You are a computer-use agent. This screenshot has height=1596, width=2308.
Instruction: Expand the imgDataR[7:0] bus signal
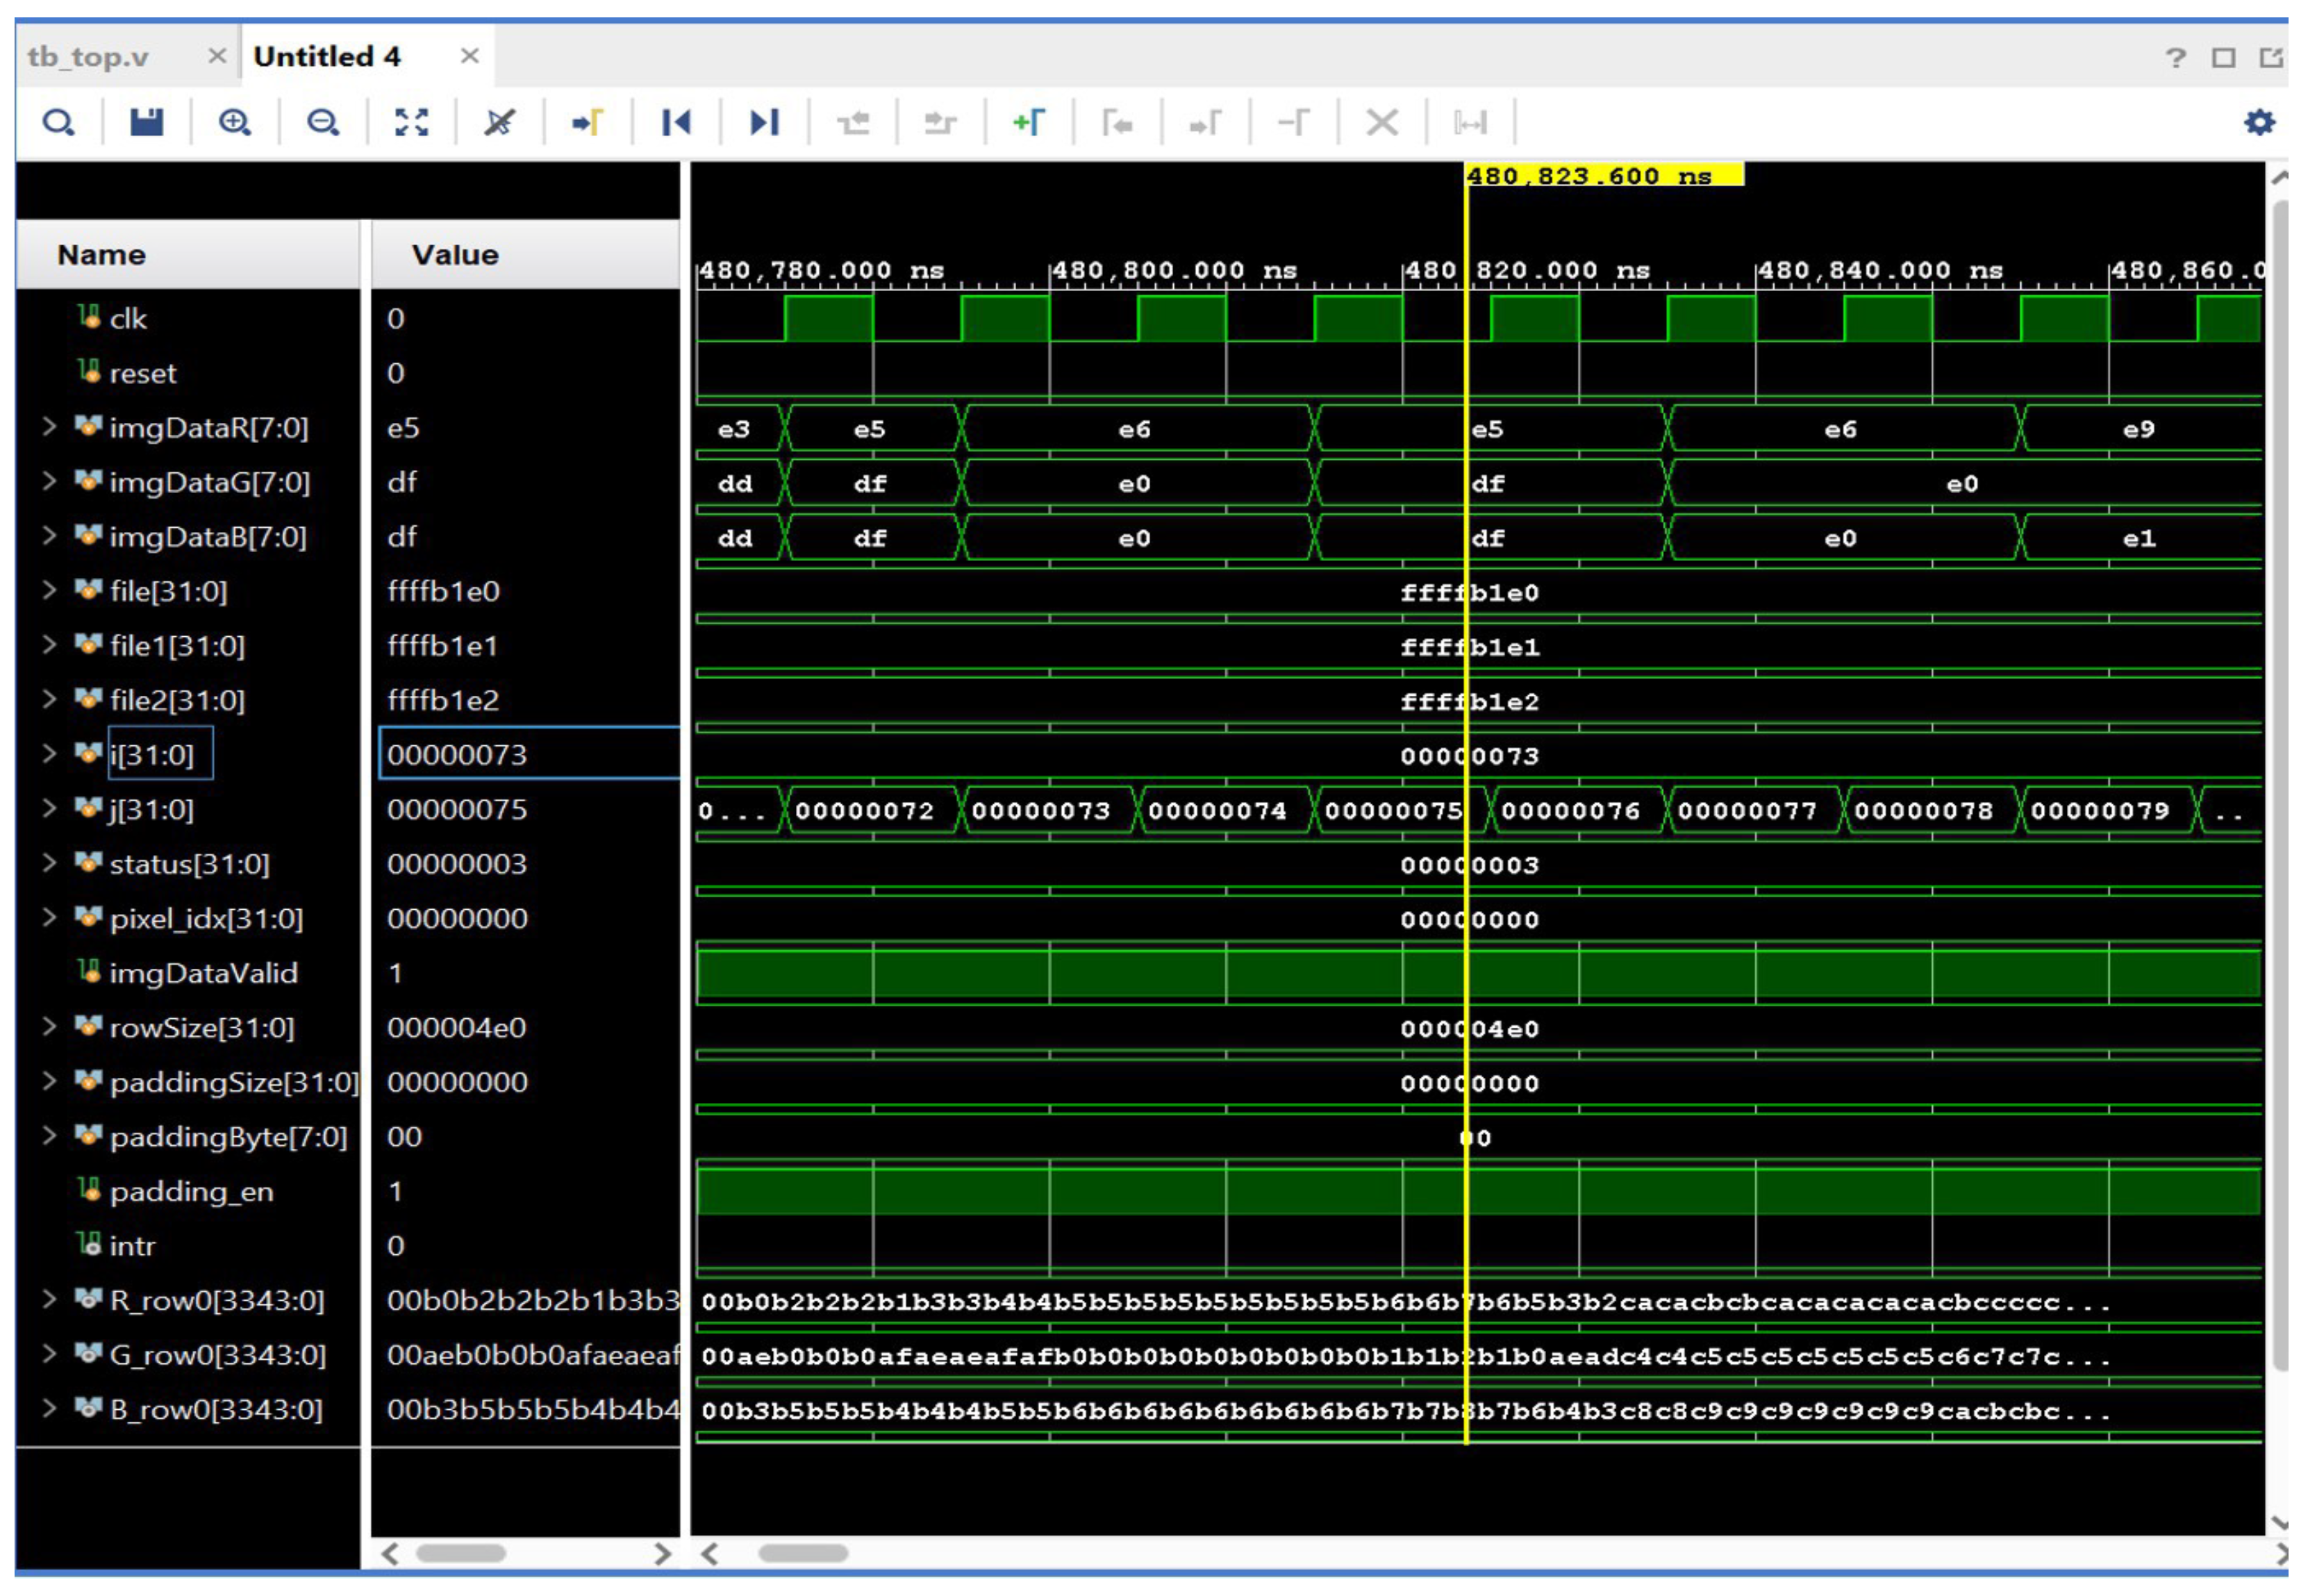(49, 427)
